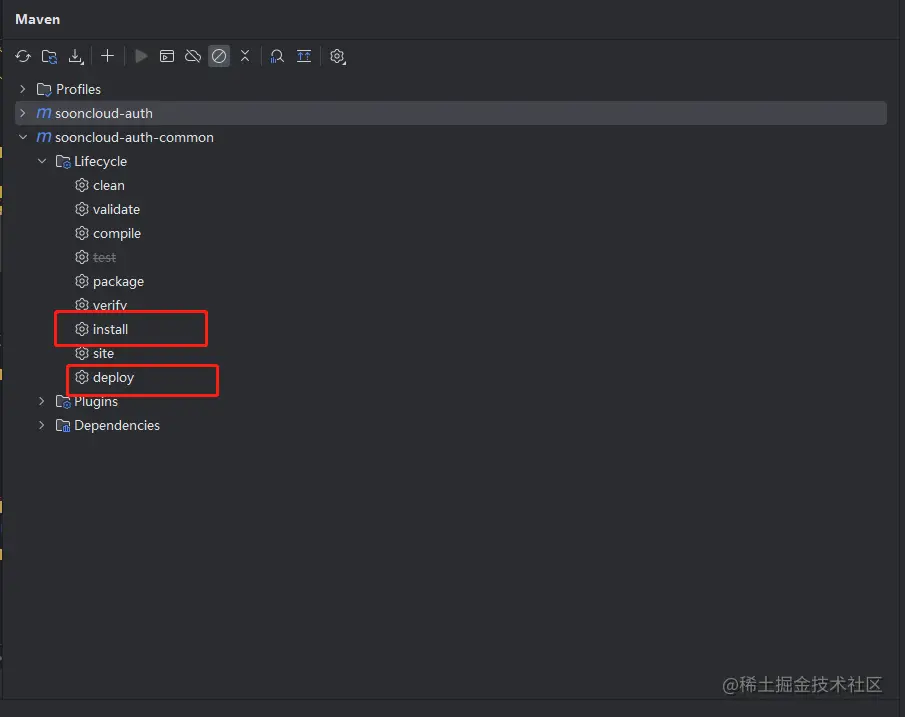Image resolution: width=905 pixels, height=717 pixels.
Task: Click Download Sources and Documentation icon
Action: click(x=76, y=56)
